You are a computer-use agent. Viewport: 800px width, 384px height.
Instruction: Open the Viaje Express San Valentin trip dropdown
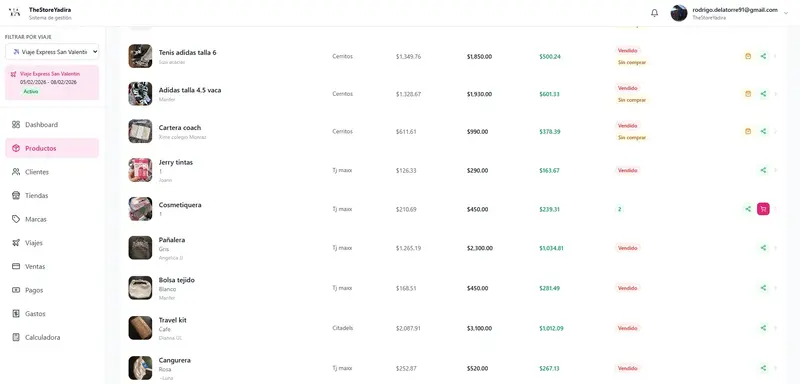tap(52, 52)
